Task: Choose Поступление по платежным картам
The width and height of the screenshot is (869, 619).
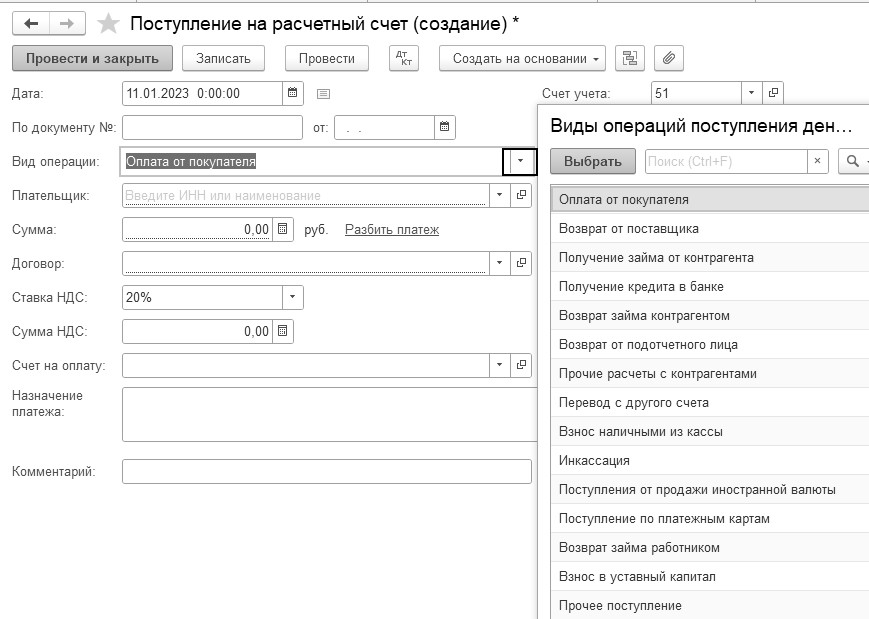Action: (x=710, y=518)
